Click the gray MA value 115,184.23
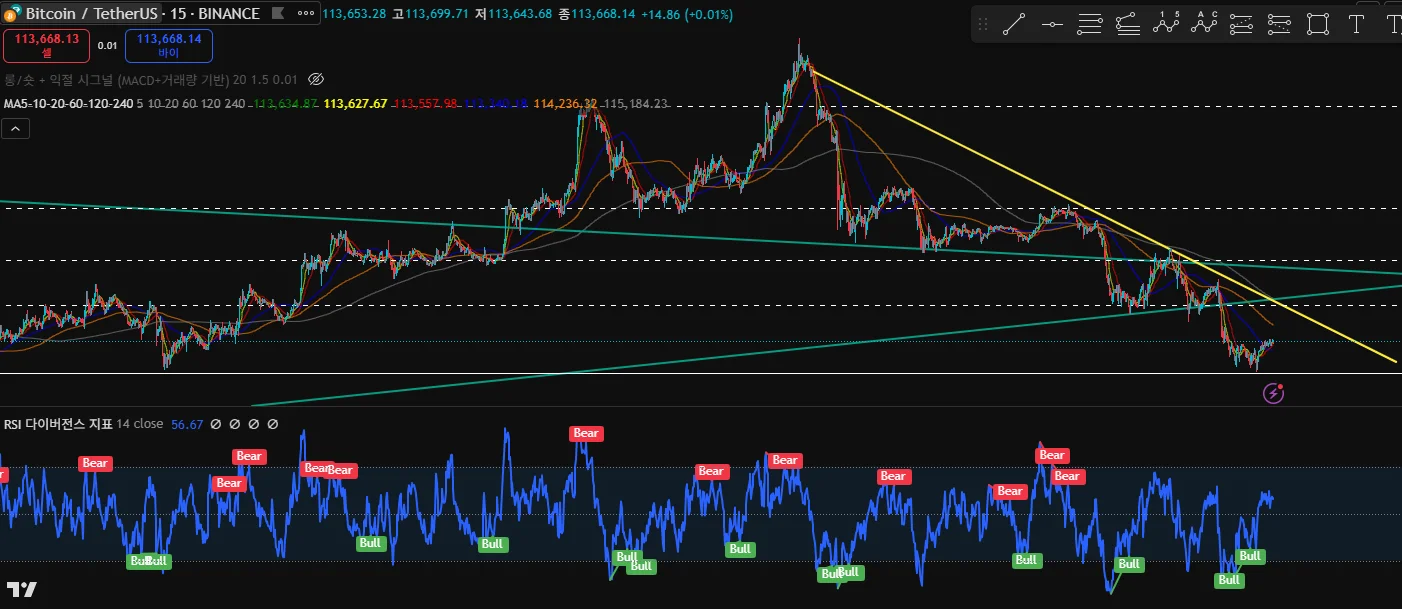1402x609 pixels. (x=636, y=104)
